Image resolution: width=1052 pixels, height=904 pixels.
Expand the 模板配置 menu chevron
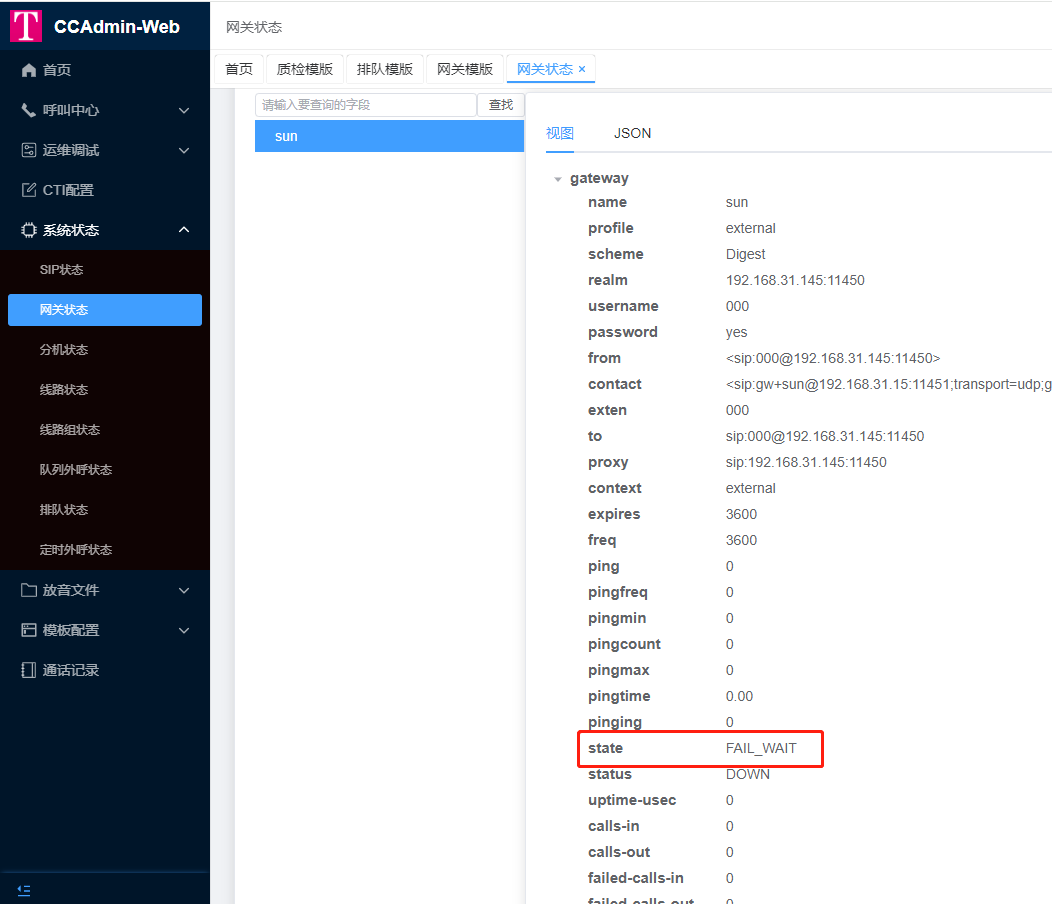pos(184,630)
